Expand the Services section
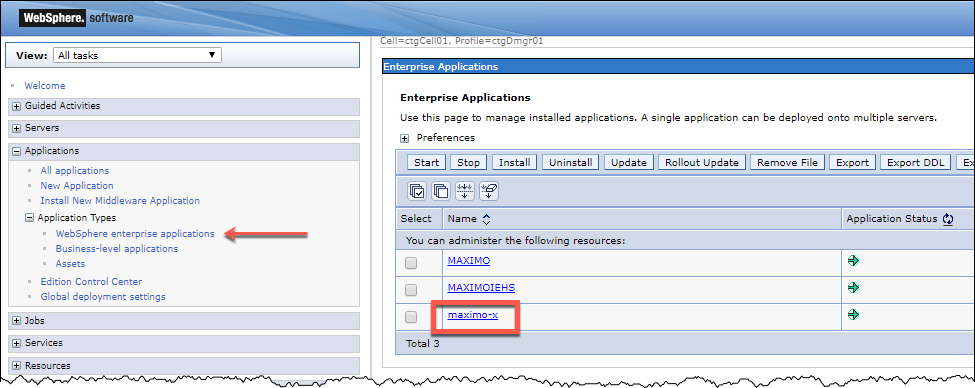Viewport: 975px width, 388px height. point(17,343)
